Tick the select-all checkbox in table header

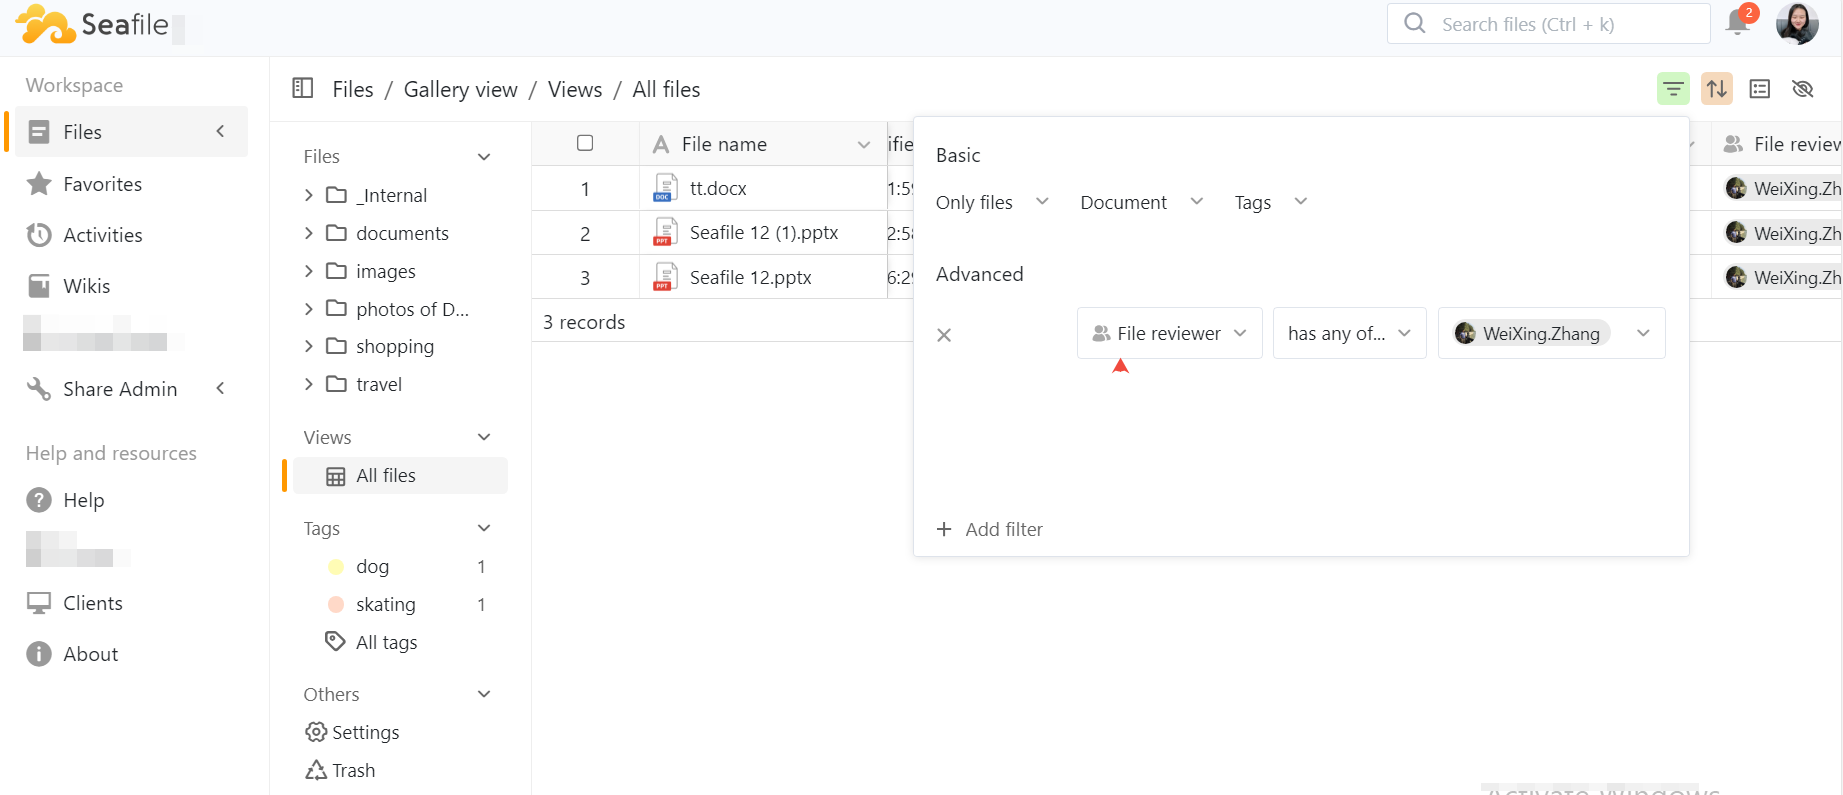click(585, 143)
